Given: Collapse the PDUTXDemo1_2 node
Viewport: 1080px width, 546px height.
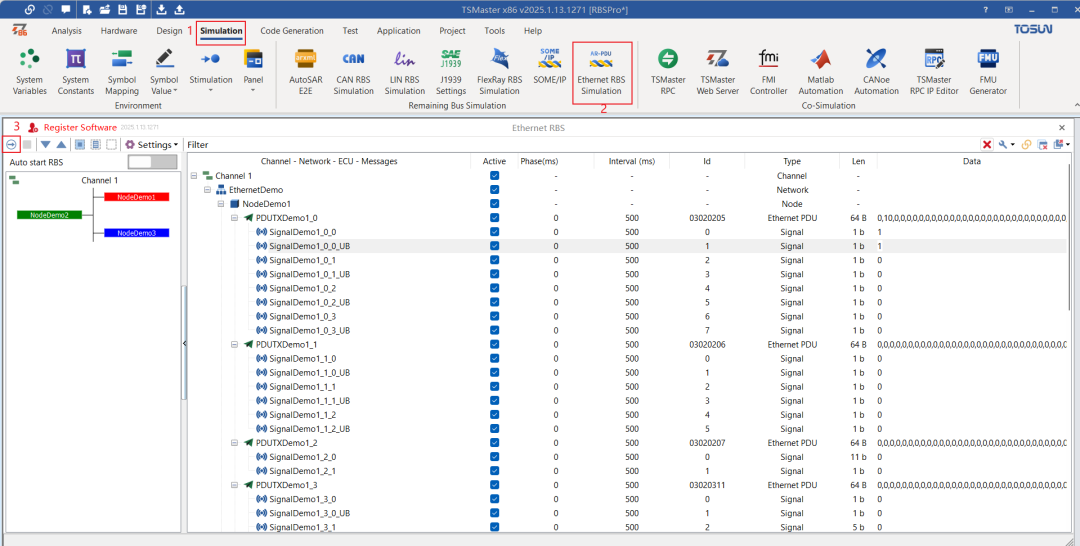Looking at the screenshot, I should [234, 443].
